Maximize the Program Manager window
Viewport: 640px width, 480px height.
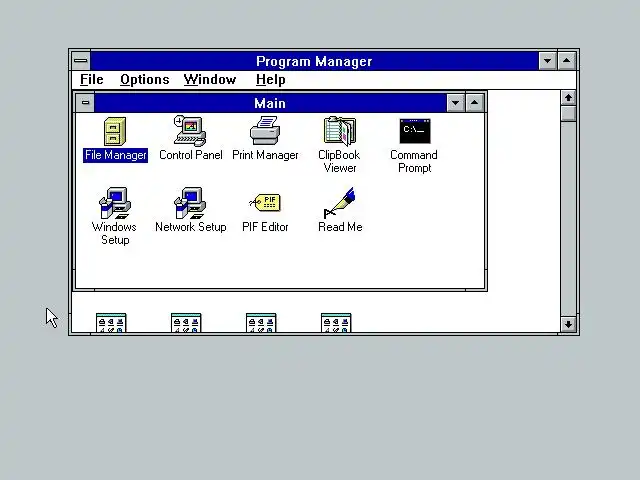click(x=567, y=61)
